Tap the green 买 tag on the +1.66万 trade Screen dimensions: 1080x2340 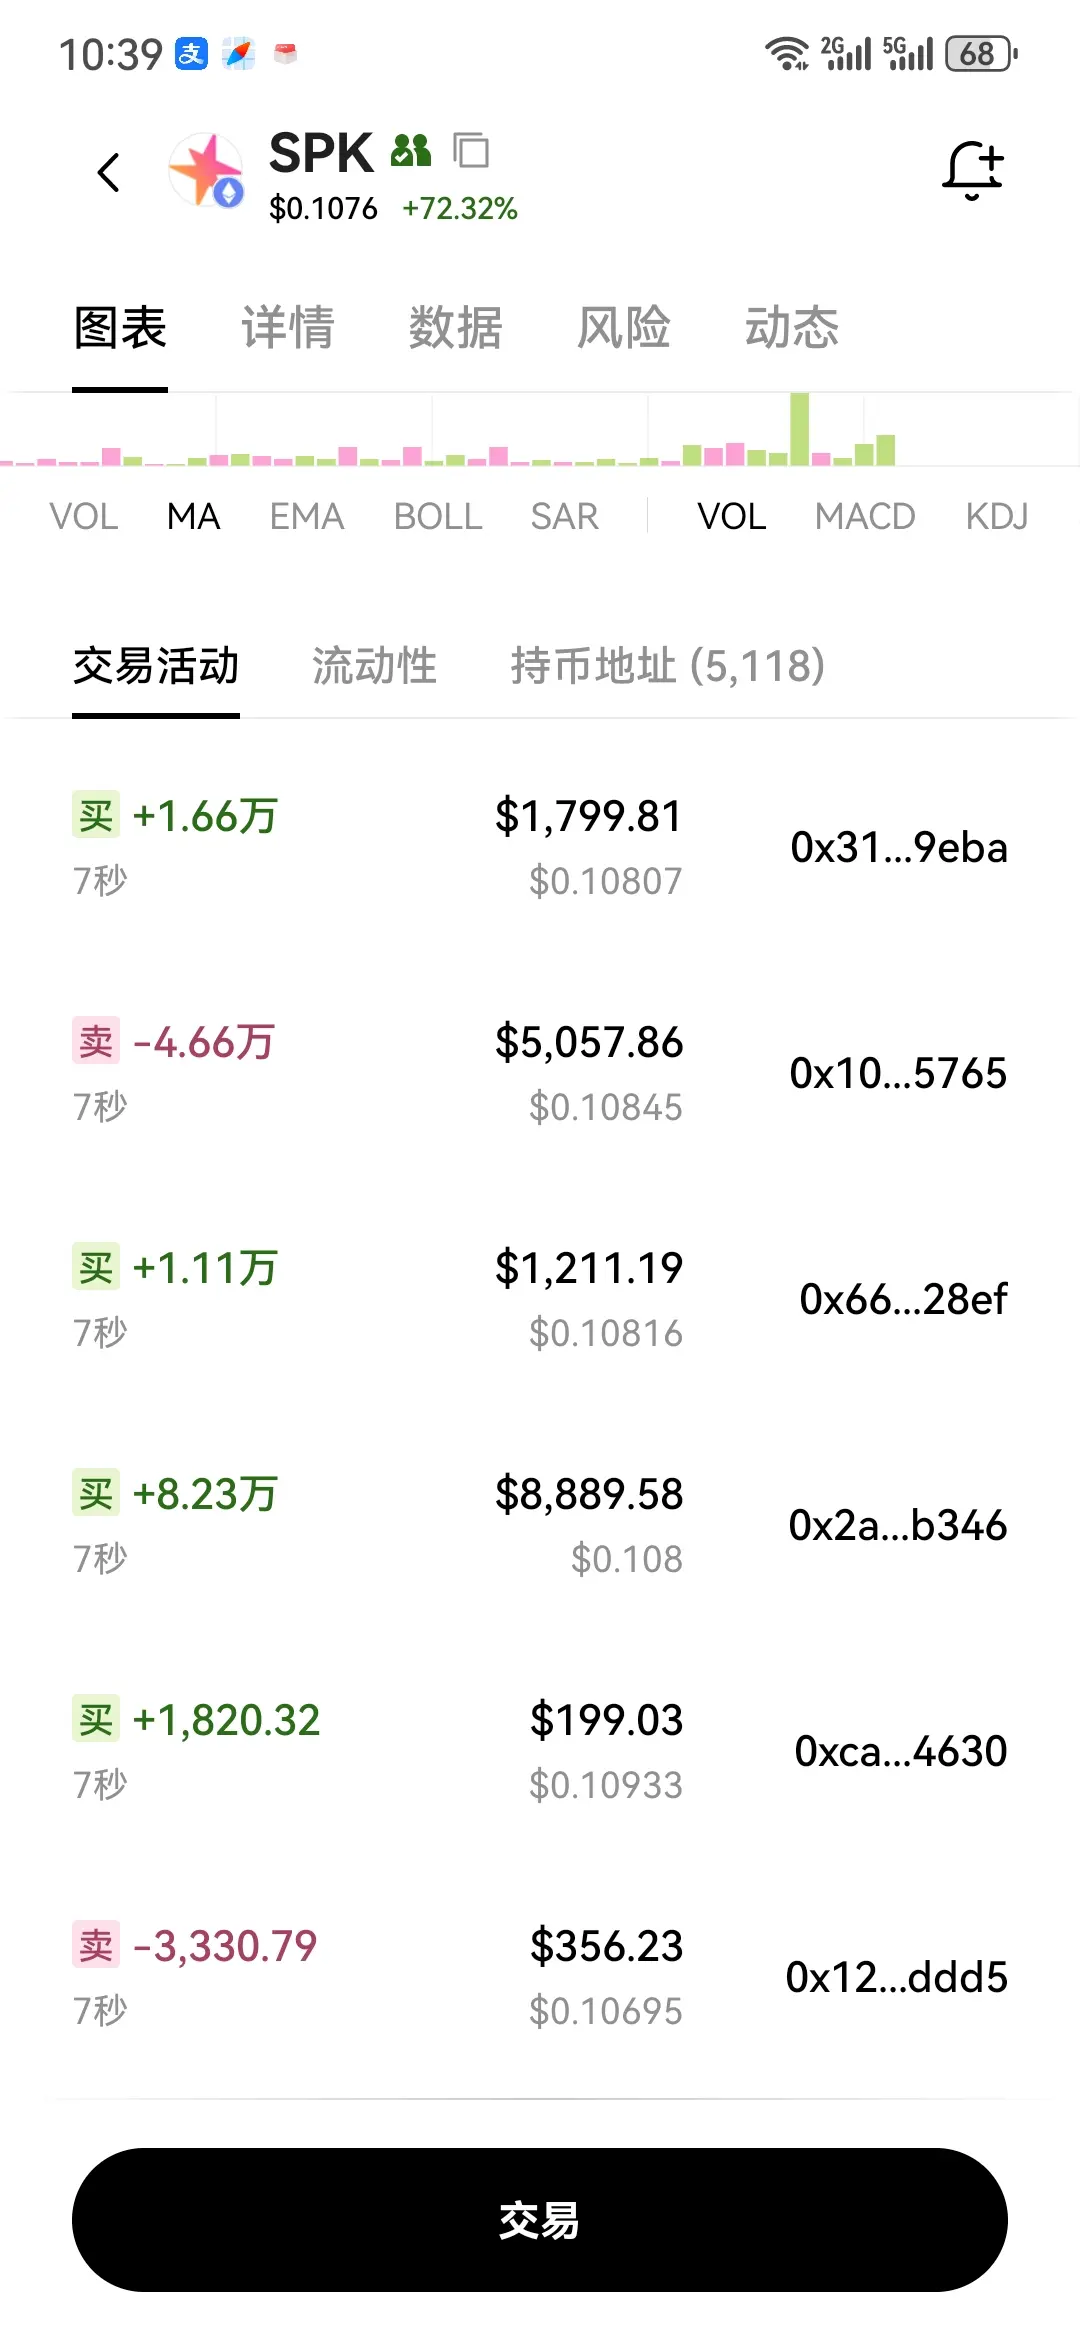coord(96,815)
